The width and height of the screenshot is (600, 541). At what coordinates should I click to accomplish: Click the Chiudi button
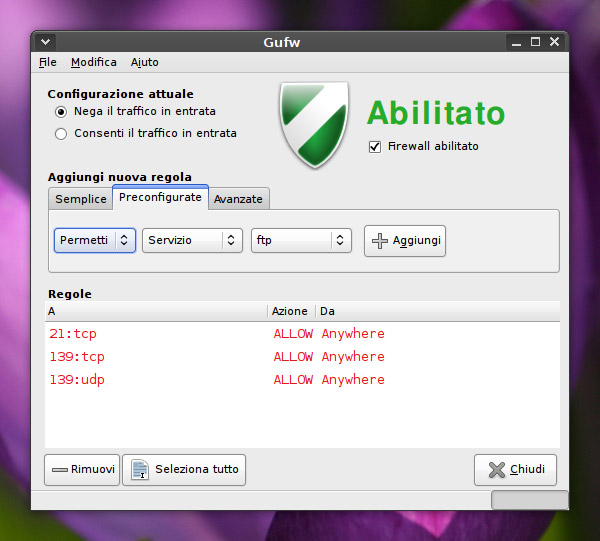point(515,469)
